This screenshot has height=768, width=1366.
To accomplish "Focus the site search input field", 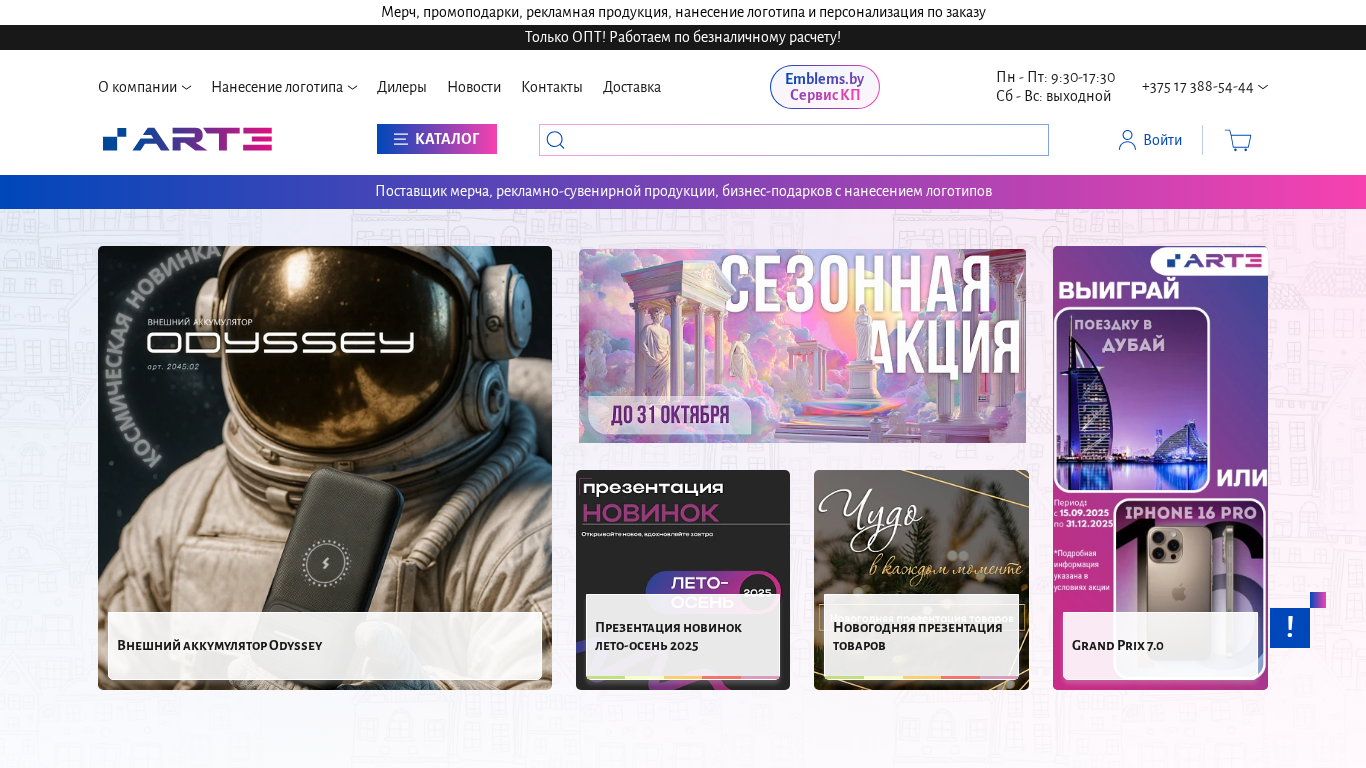I will tap(794, 140).
